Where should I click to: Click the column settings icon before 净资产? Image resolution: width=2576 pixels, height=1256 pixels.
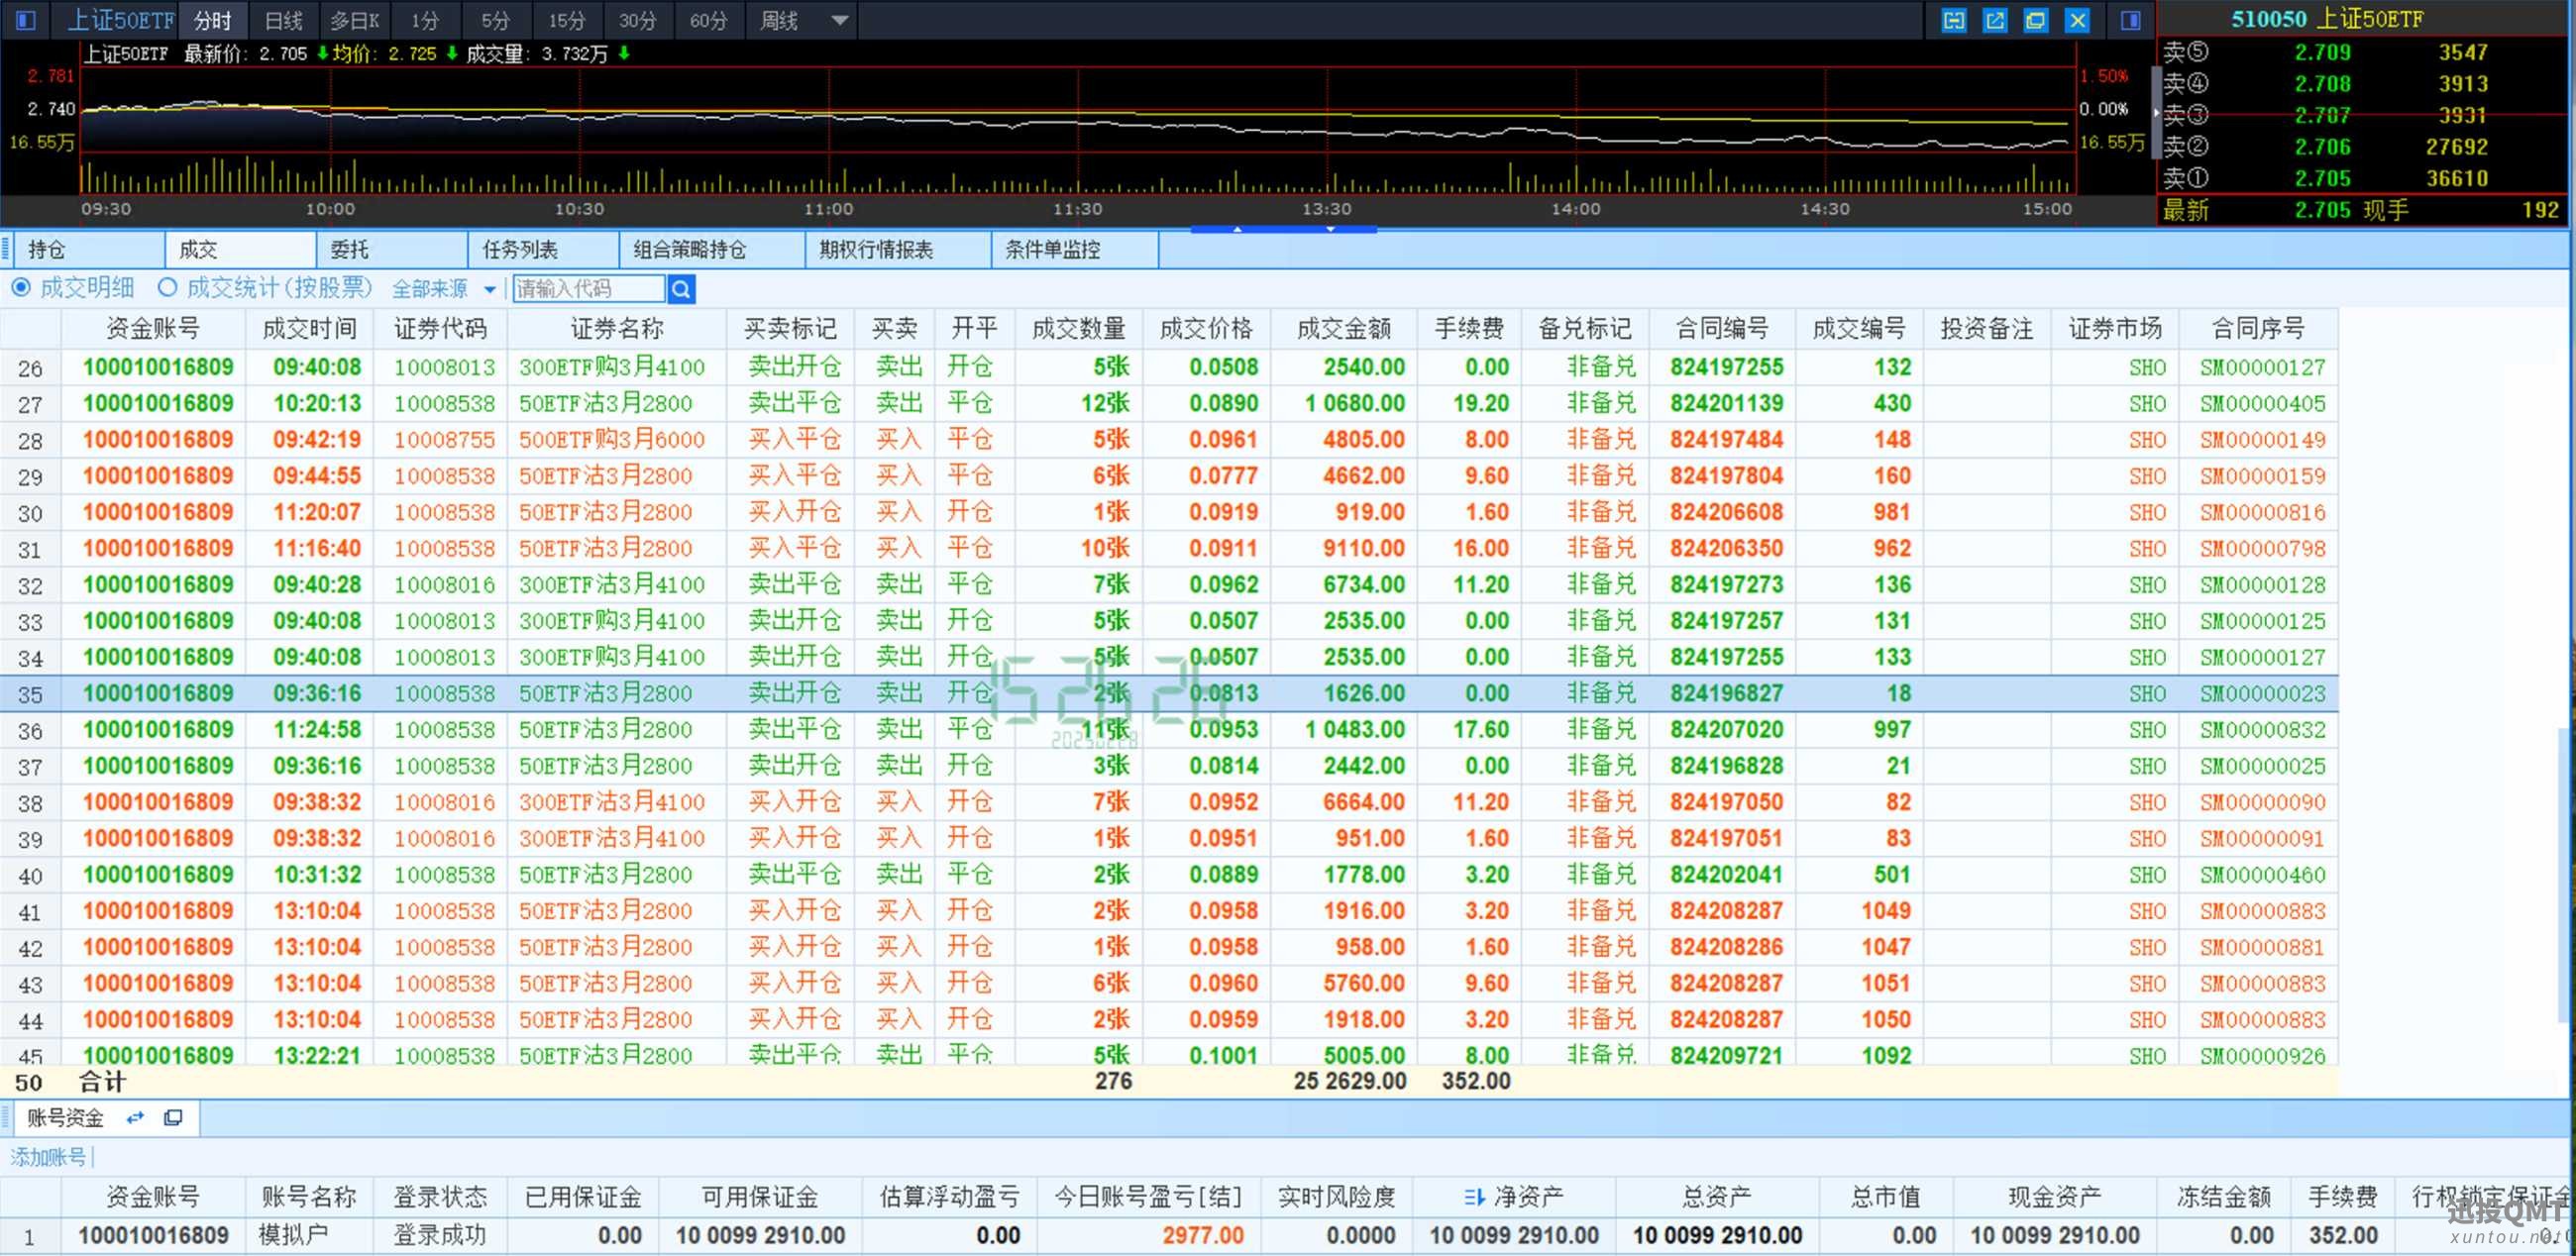(1474, 1196)
